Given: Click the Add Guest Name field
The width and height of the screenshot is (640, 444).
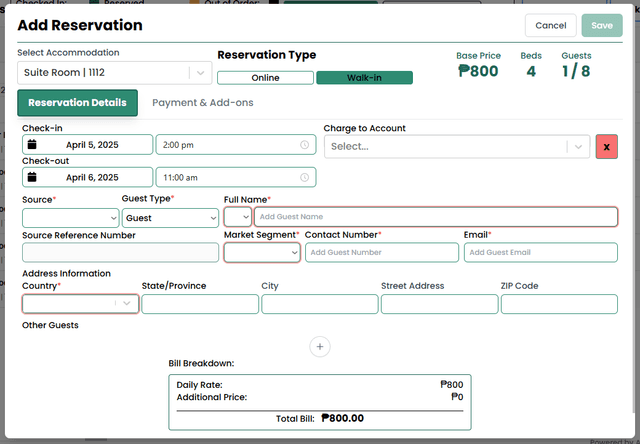Looking at the screenshot, I should 435,217.
